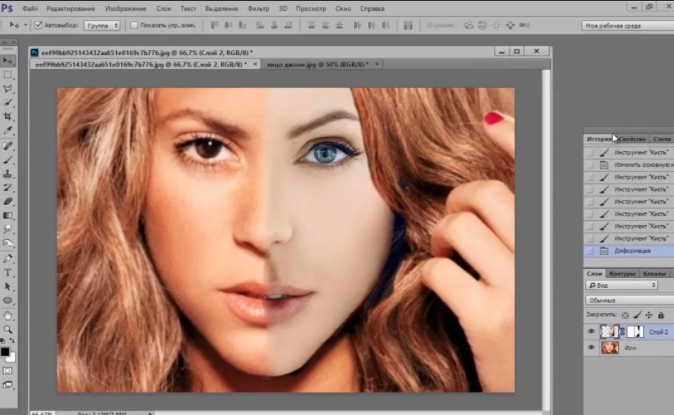Toggle lock all padlock icon

661,315
